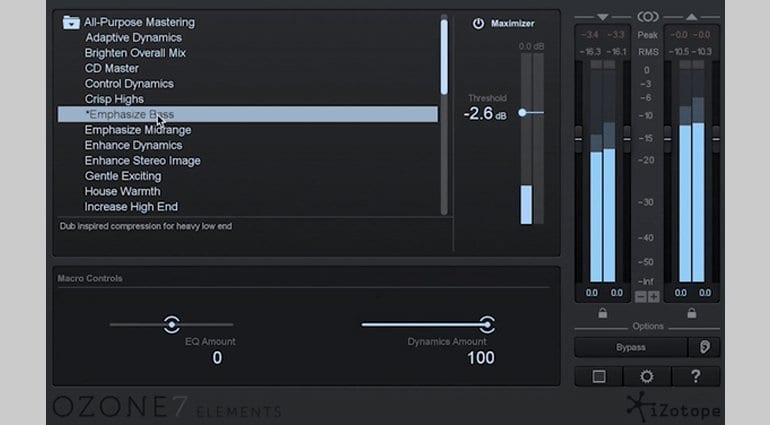Screen dimensions: 770x425
Task: Click the input meter down-triangle icon
Action: click(x=603, y=17)
